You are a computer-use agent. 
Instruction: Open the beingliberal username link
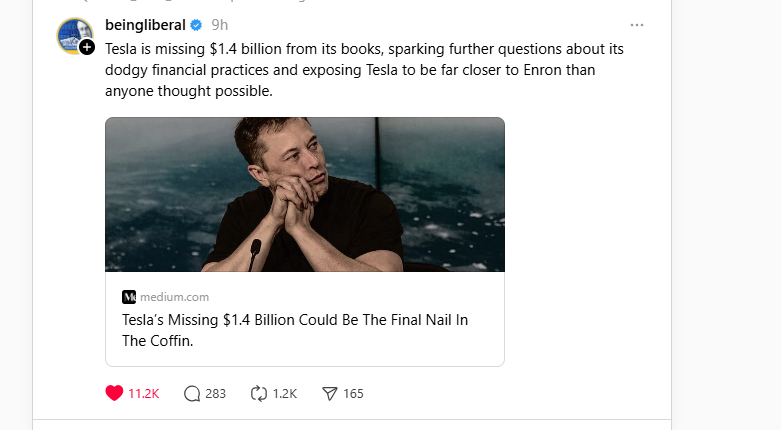145,26
